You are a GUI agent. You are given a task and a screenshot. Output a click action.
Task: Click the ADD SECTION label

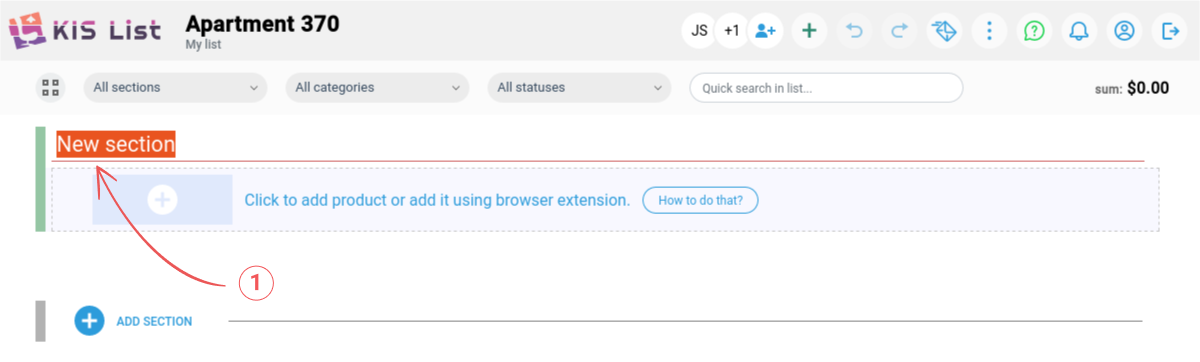(x=154, y=322)
